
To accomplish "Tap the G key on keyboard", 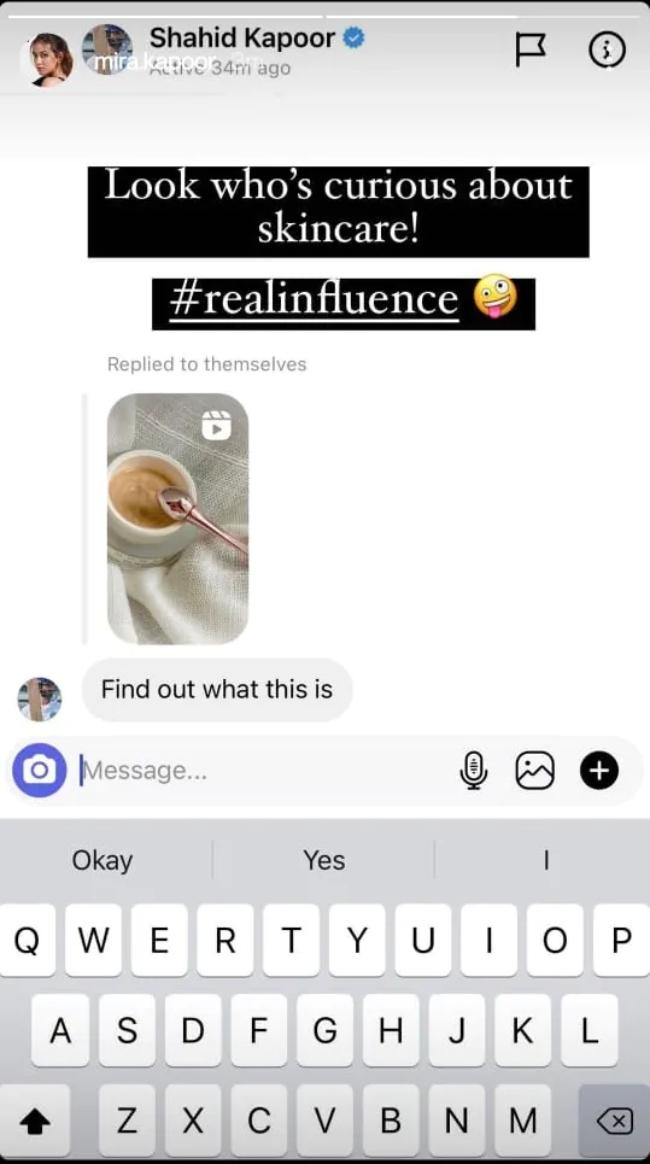I will tap(324, 1031).
